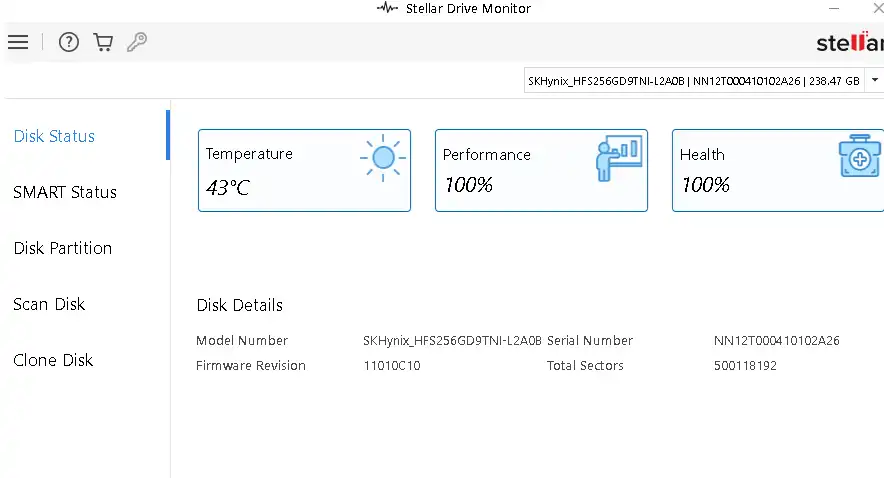Click the performance presentation chart icon
Screen dimensions: 884x478
617,159
